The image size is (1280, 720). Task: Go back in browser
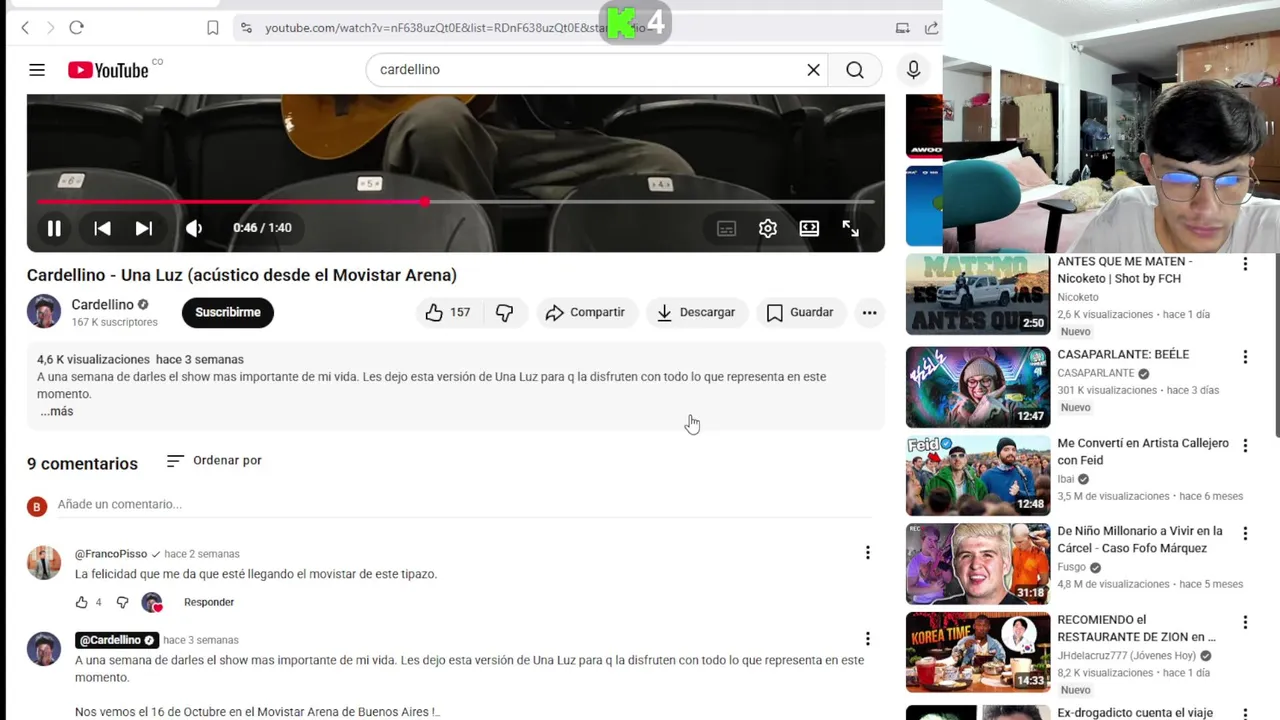[25, 28]
